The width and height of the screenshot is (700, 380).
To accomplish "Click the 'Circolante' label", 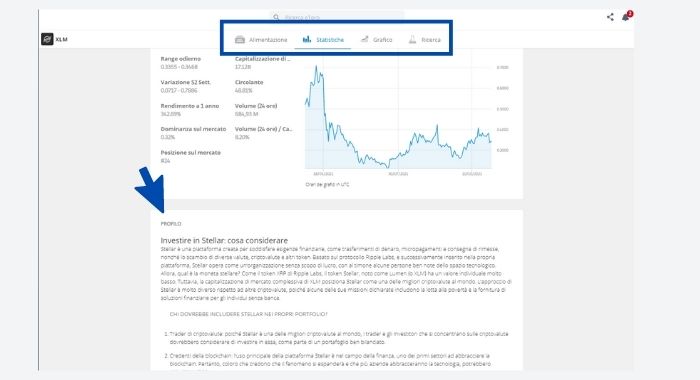I will click(249, 82).
